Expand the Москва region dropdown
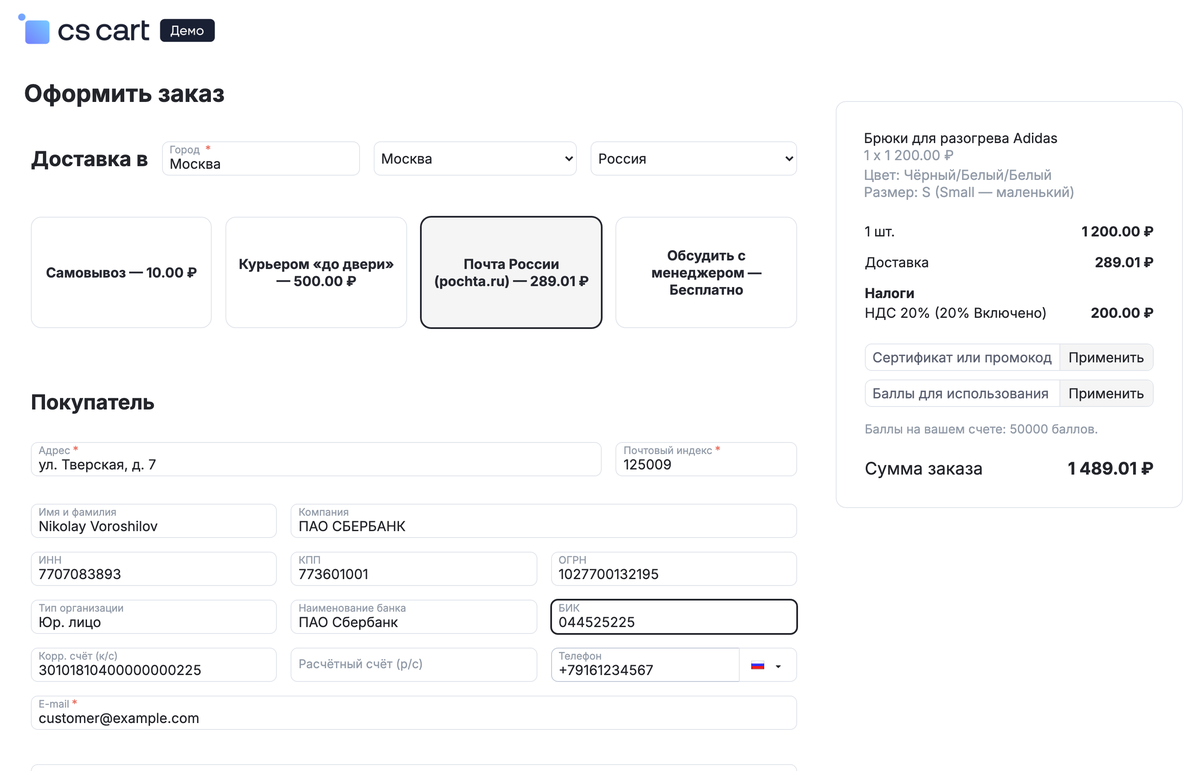 (x=475, y=158)
